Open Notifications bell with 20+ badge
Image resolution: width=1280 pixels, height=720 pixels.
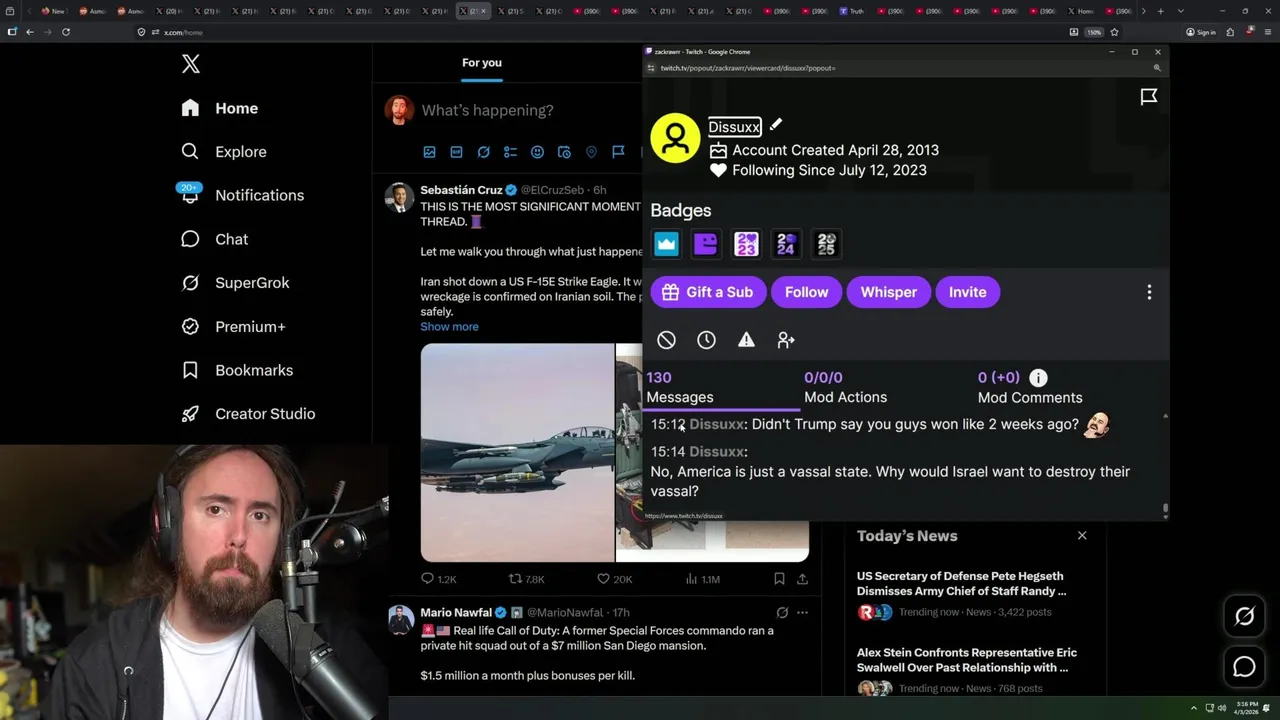pos(190,194)
